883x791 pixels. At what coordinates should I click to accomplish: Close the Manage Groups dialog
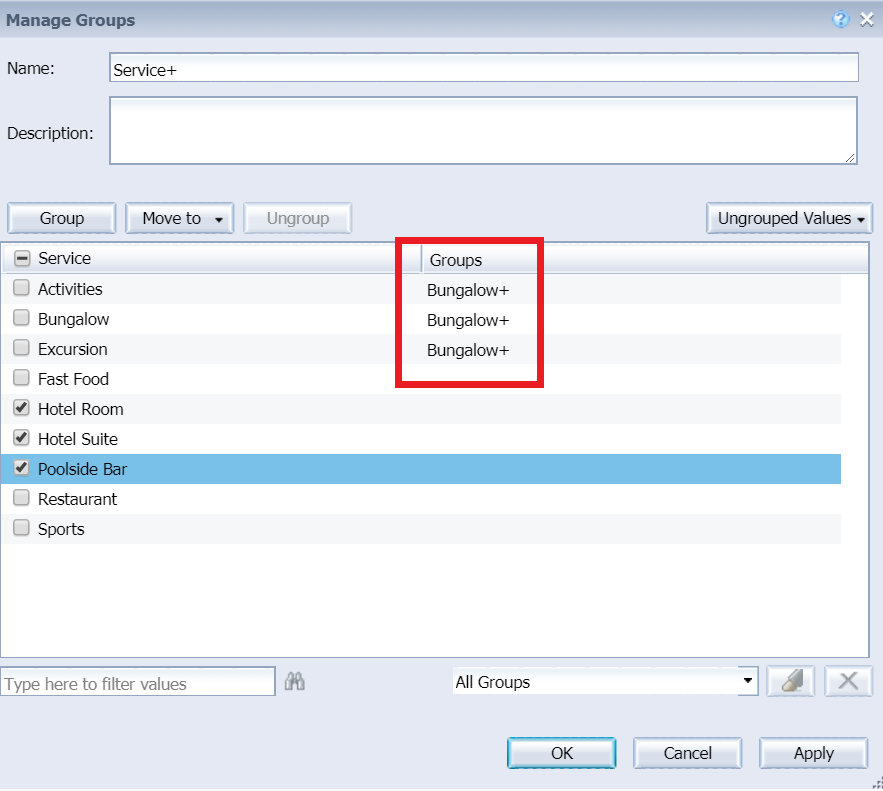click(x=866, y=19)
